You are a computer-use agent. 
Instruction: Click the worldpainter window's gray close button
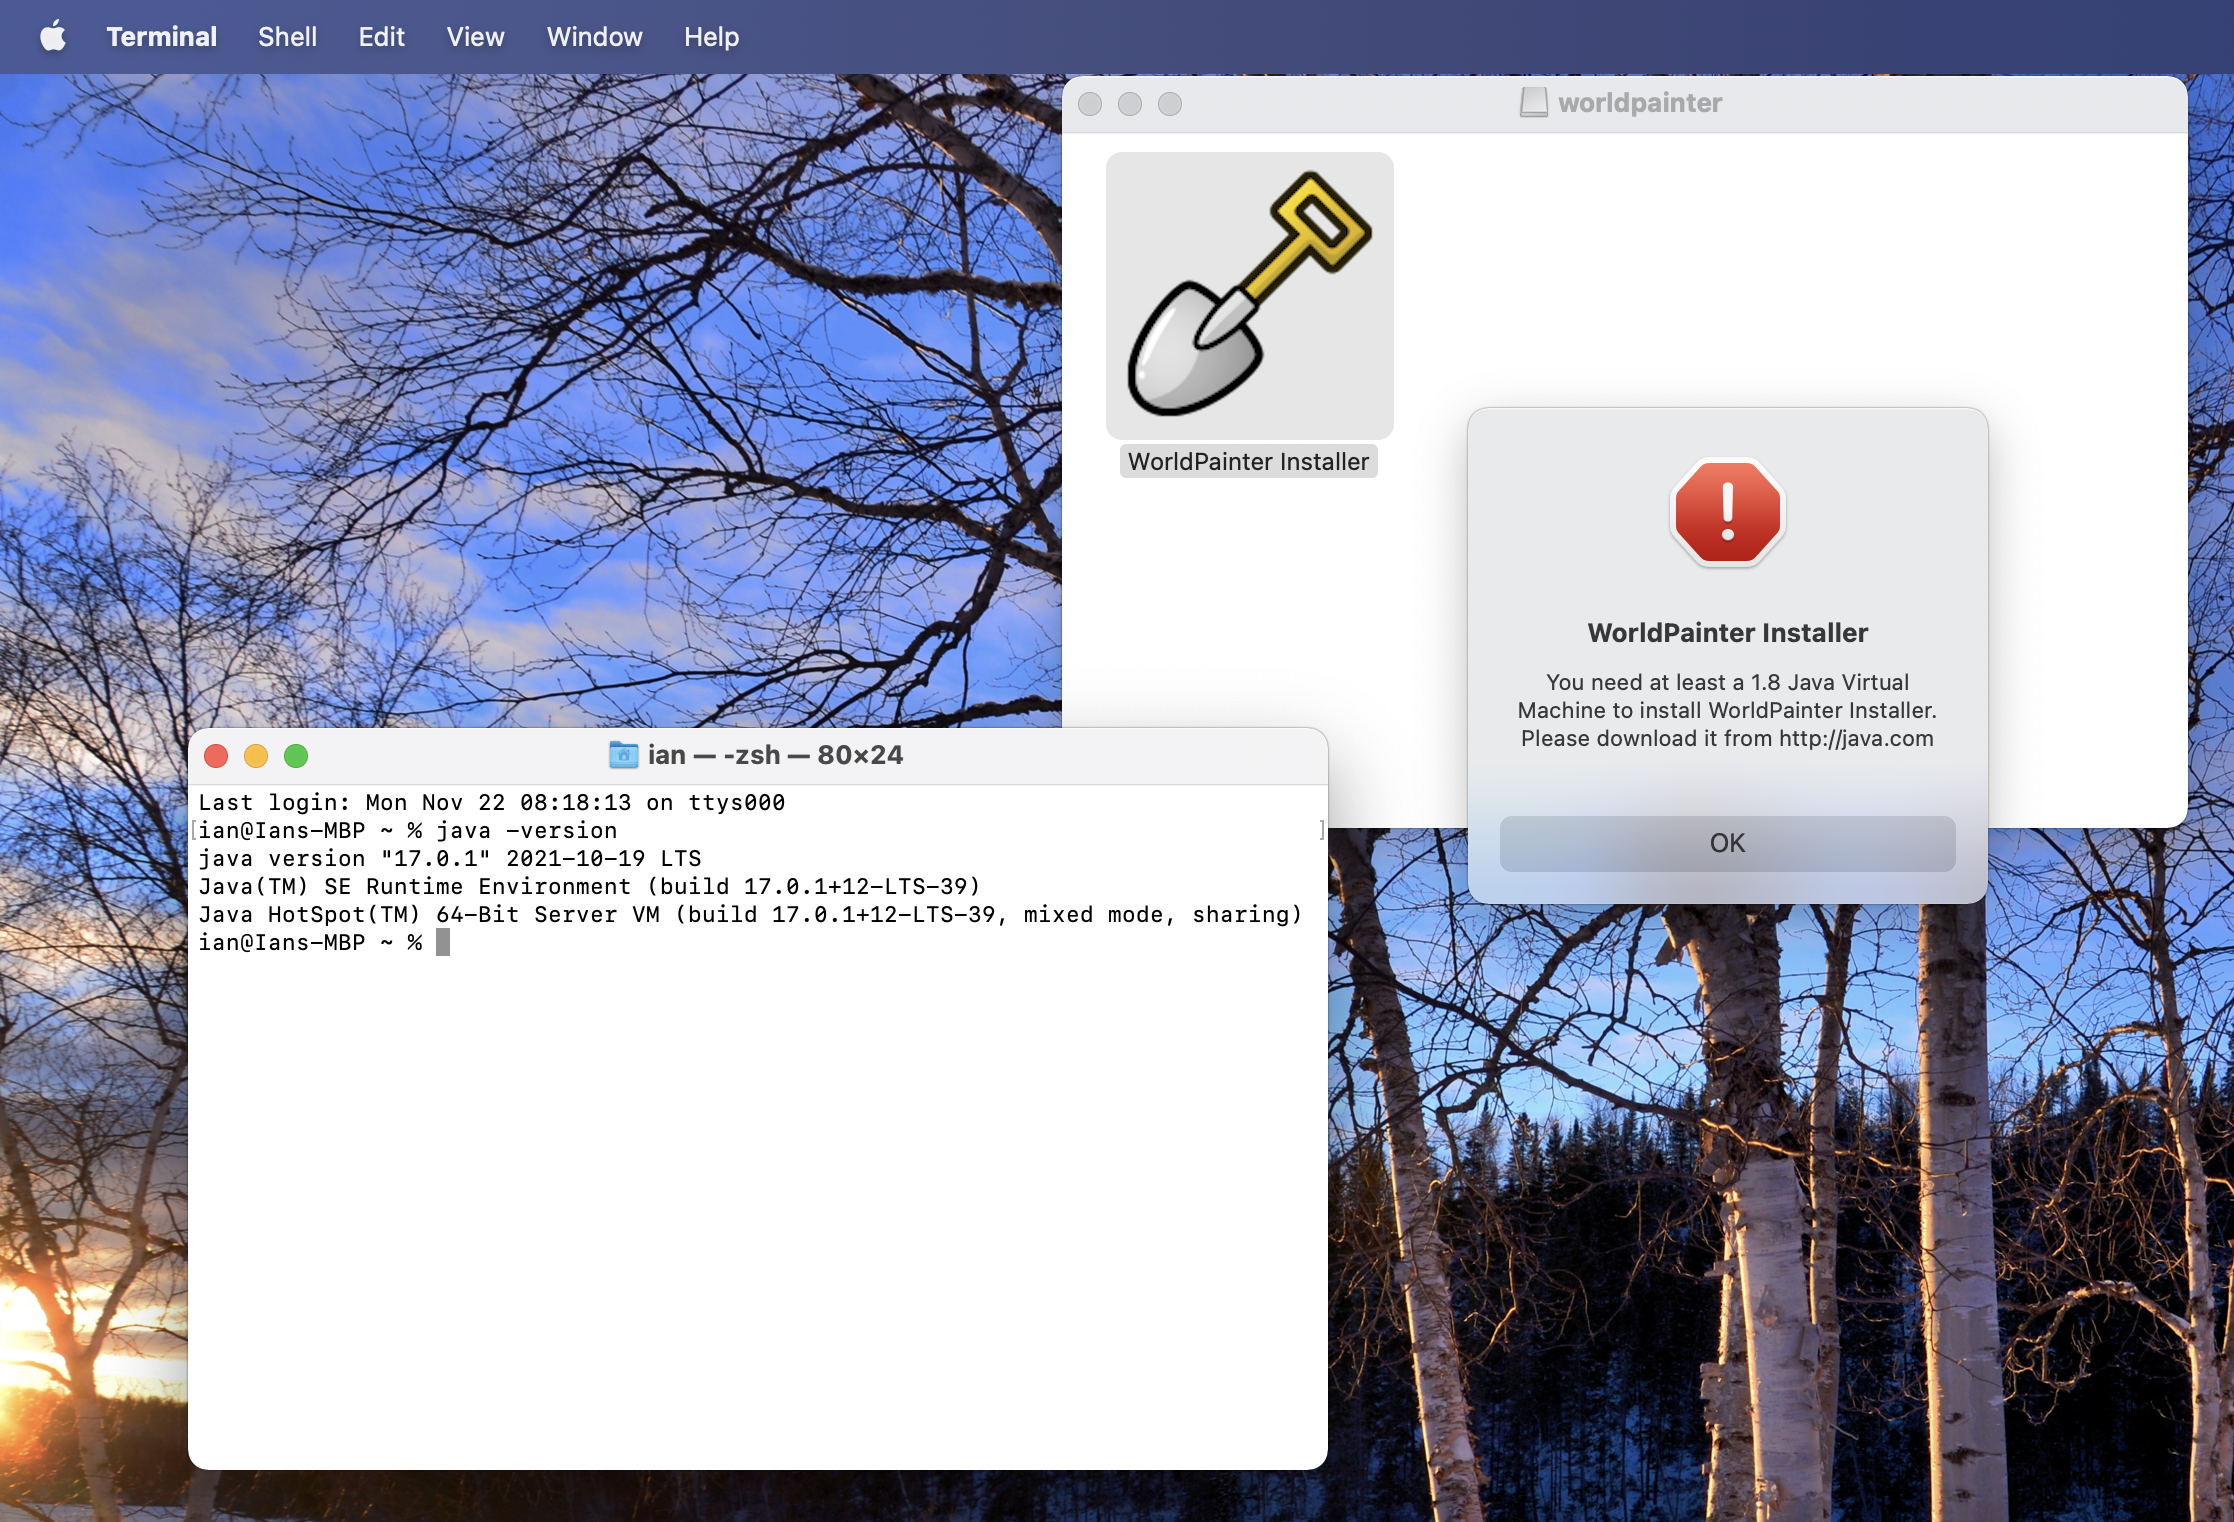[x=1090, y=104]
